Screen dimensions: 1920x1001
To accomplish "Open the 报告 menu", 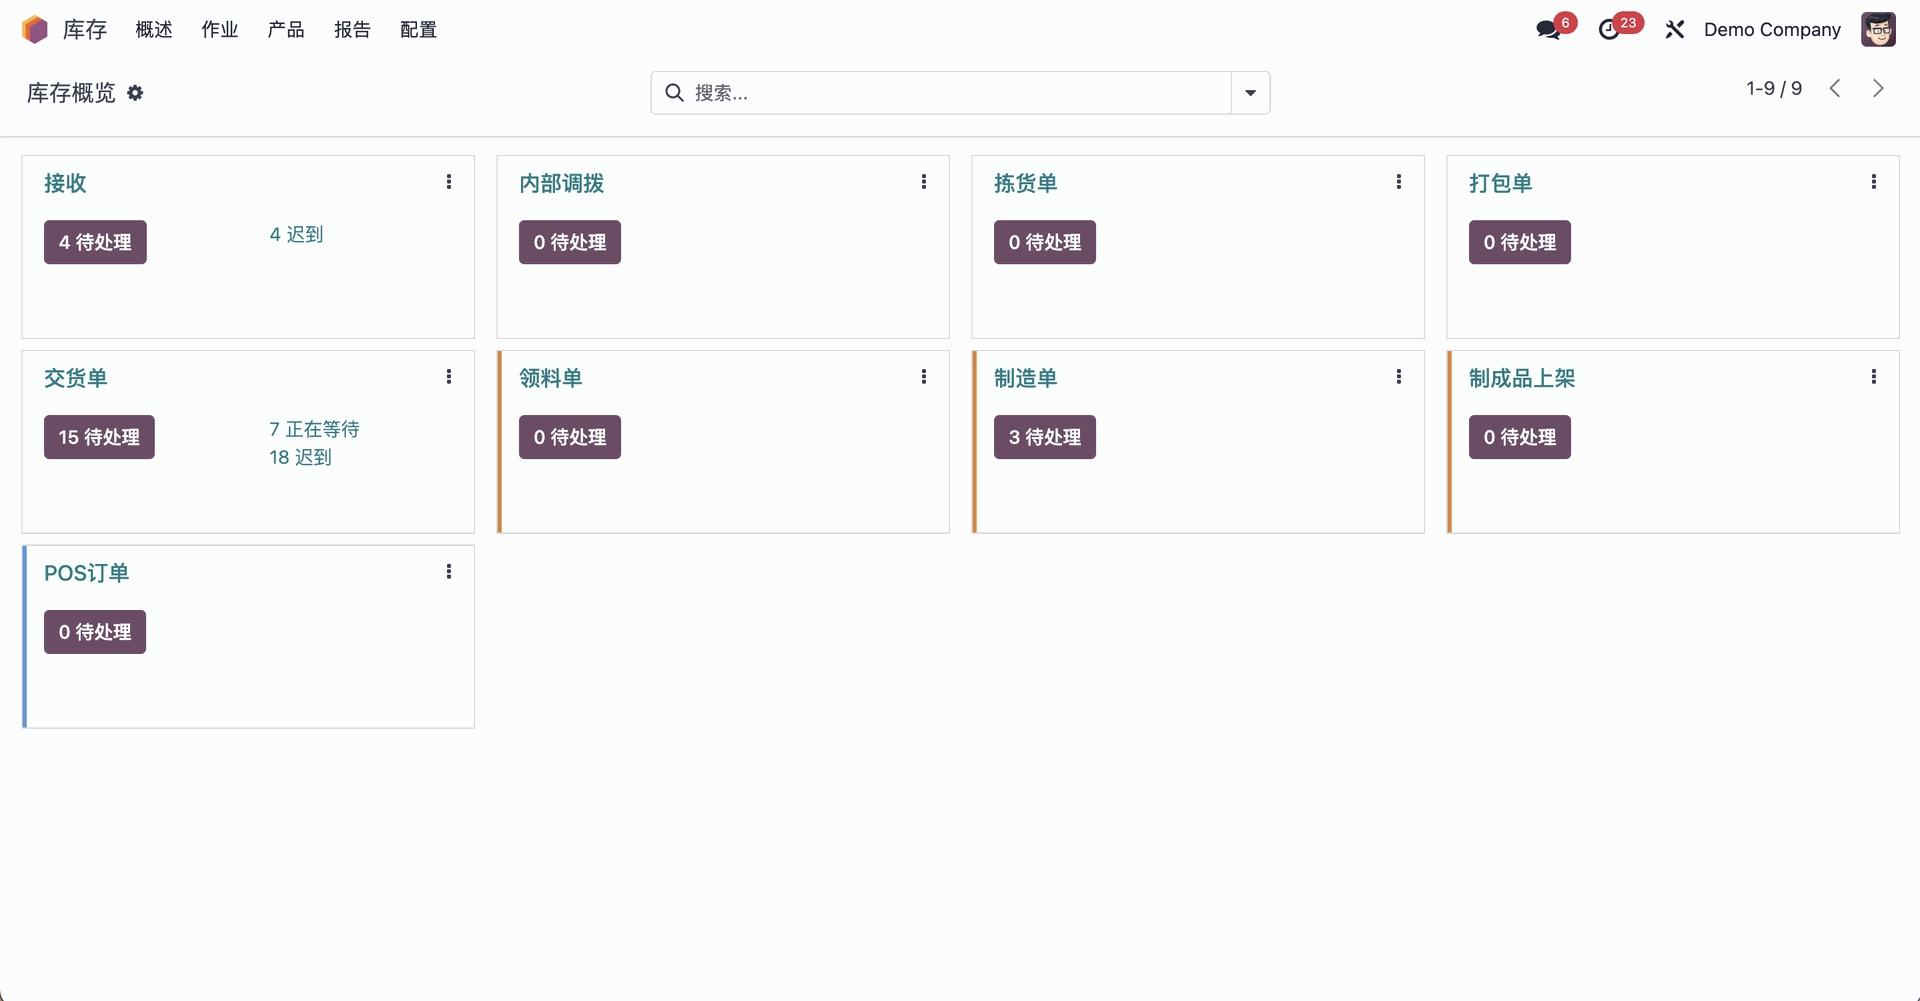I will coord(352,30).
